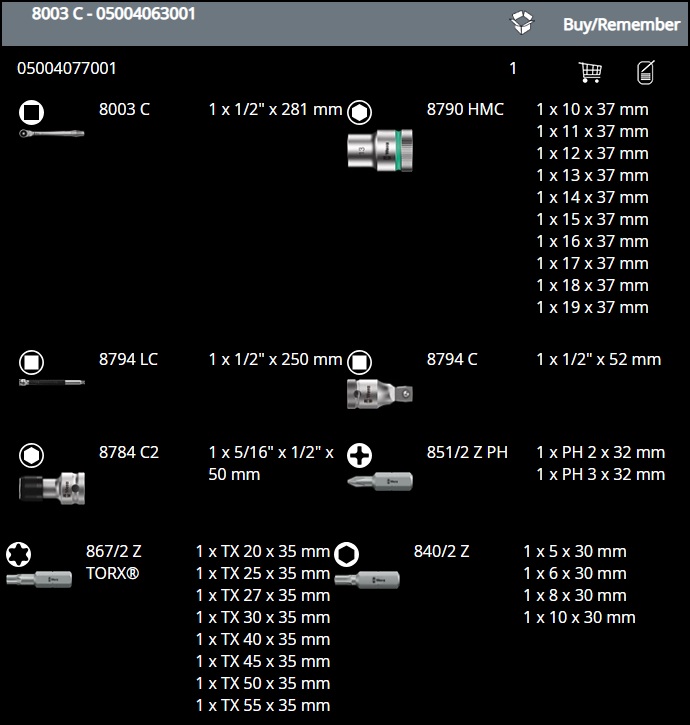Click the spec 1 x 5/16" x 1/2" x 50 mm

[x=271, y=463]
